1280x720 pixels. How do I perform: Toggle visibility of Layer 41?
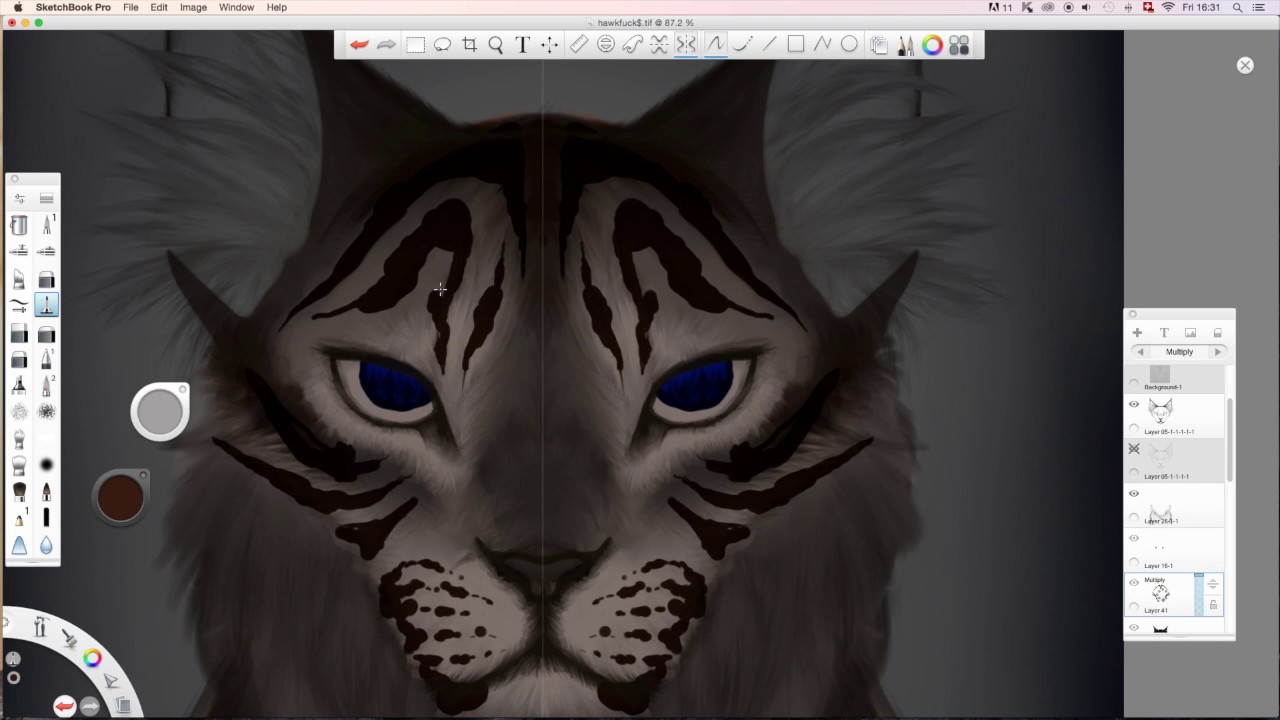(1134, 582)
